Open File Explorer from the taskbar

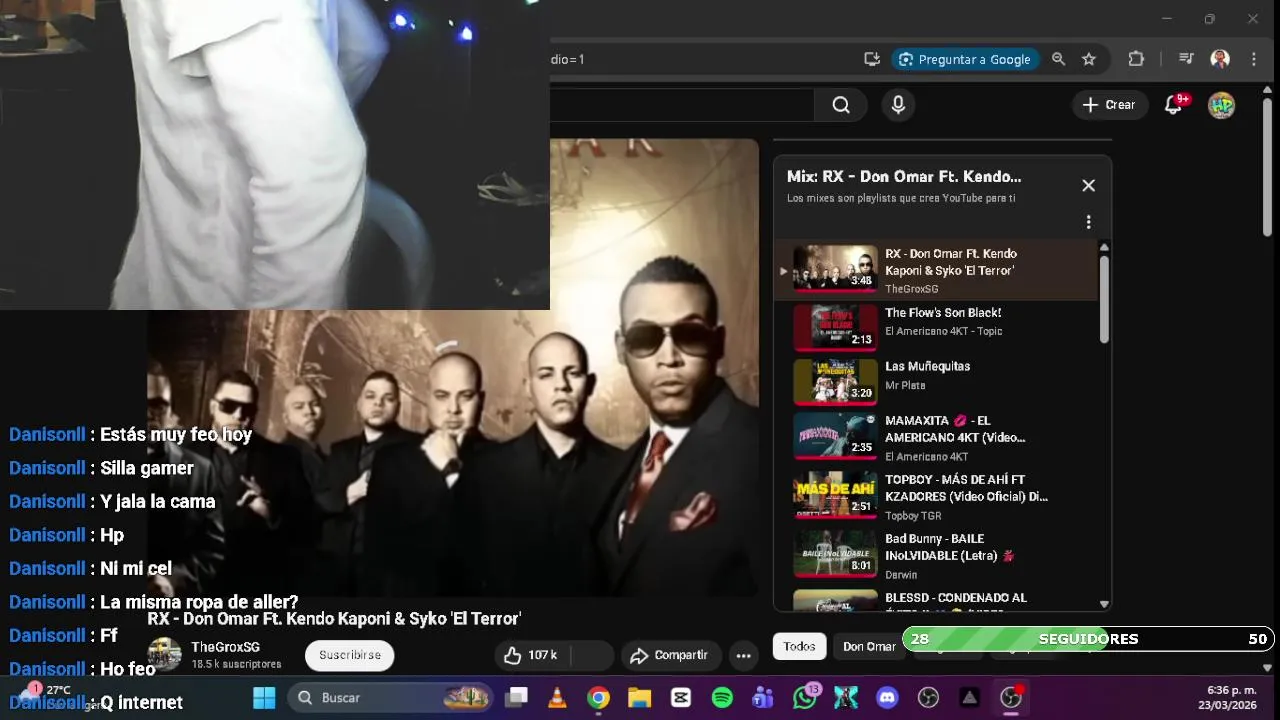pos(640,697)
